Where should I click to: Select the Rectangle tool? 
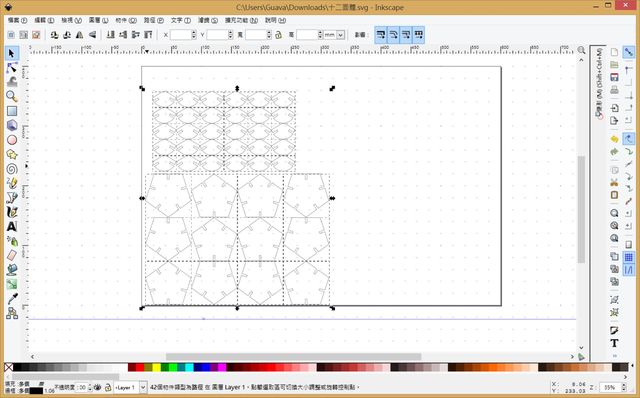tap(12, 111)
